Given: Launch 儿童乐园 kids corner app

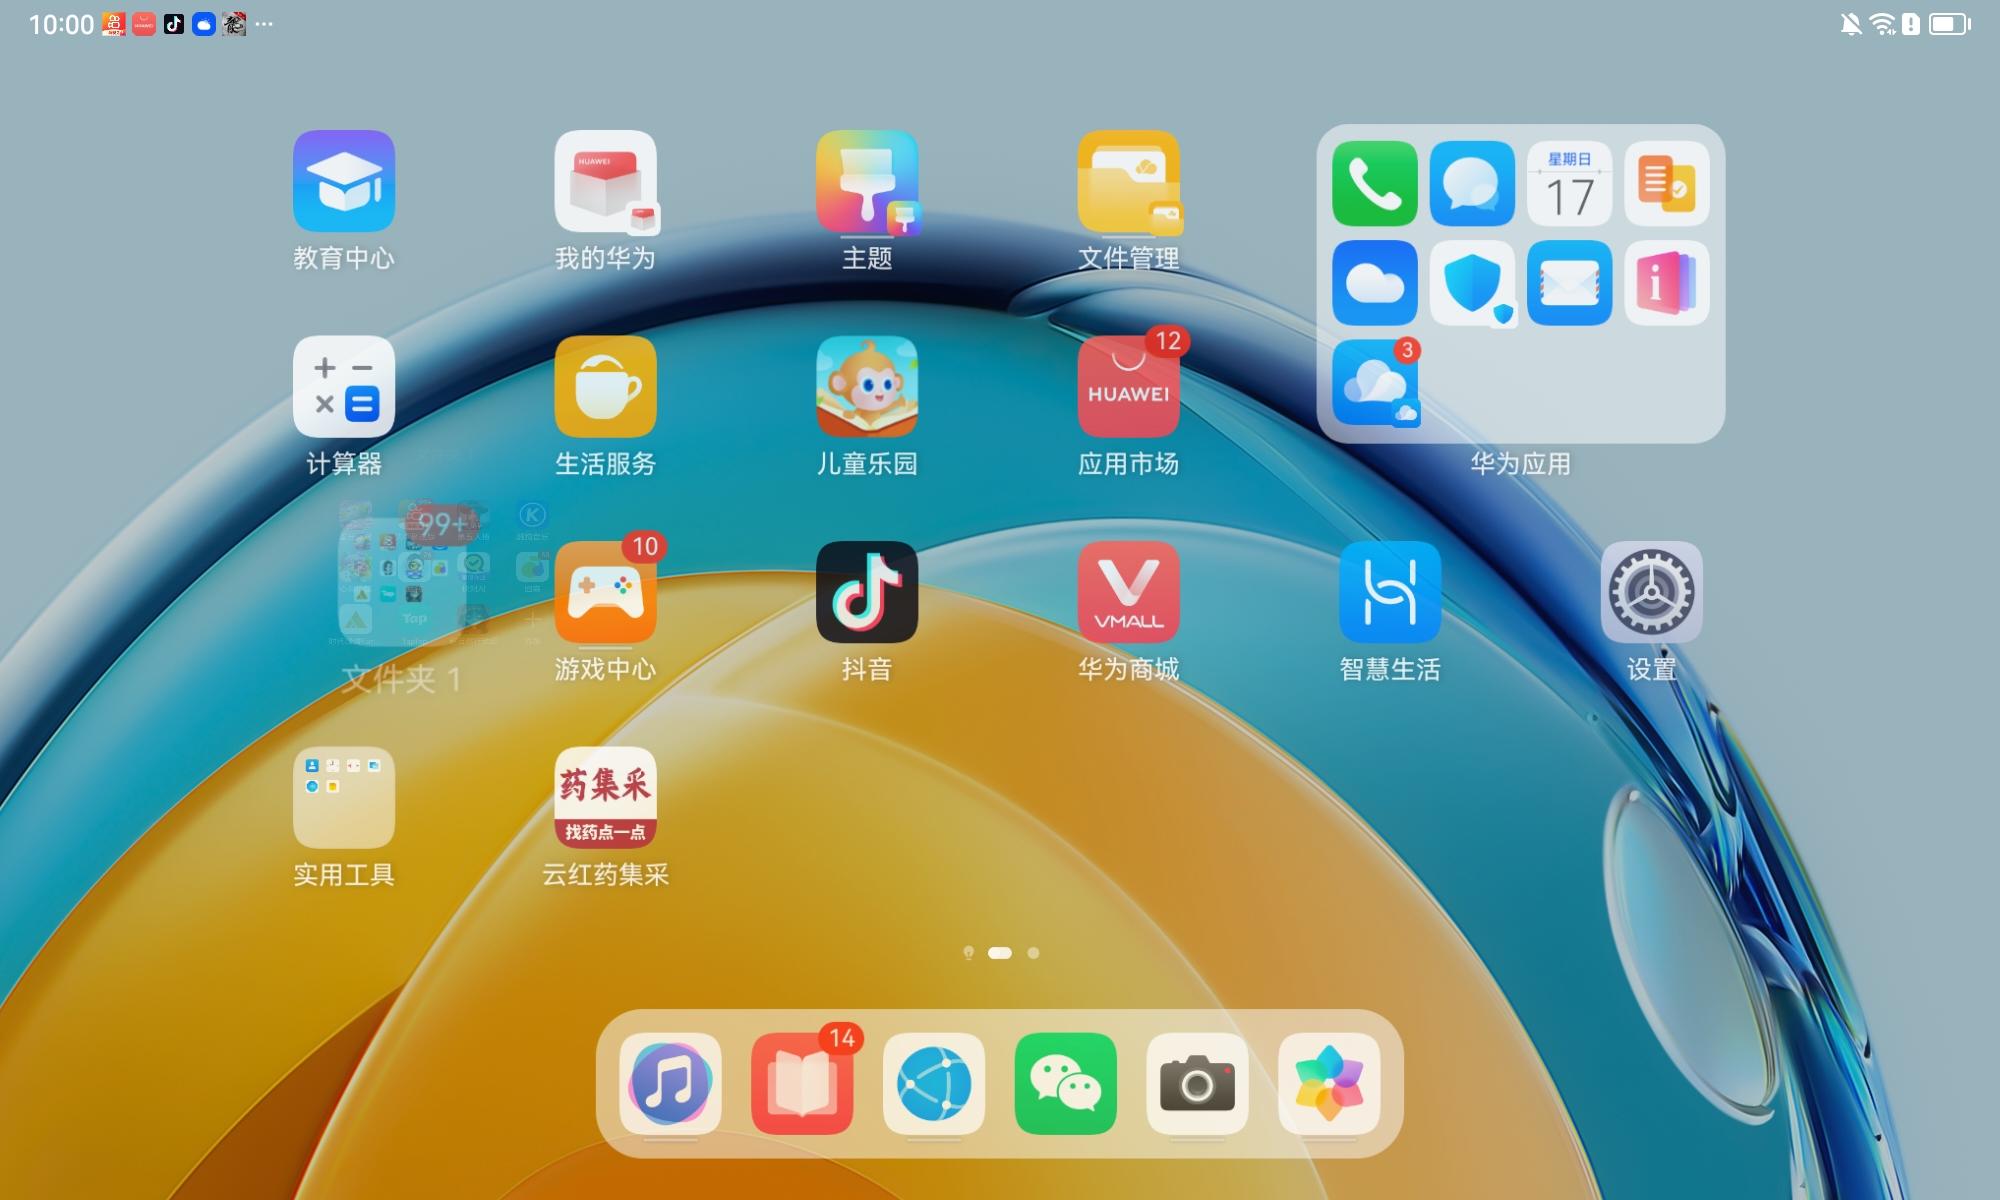Looking at the screenshot, I should pos(866,387).
